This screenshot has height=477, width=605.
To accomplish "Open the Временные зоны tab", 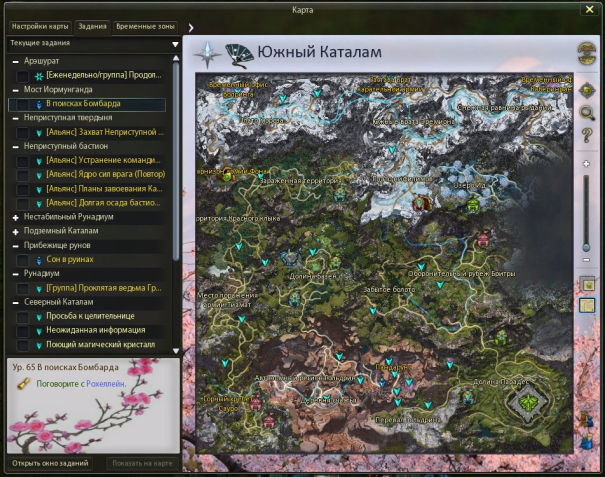I will coord(146,26).
